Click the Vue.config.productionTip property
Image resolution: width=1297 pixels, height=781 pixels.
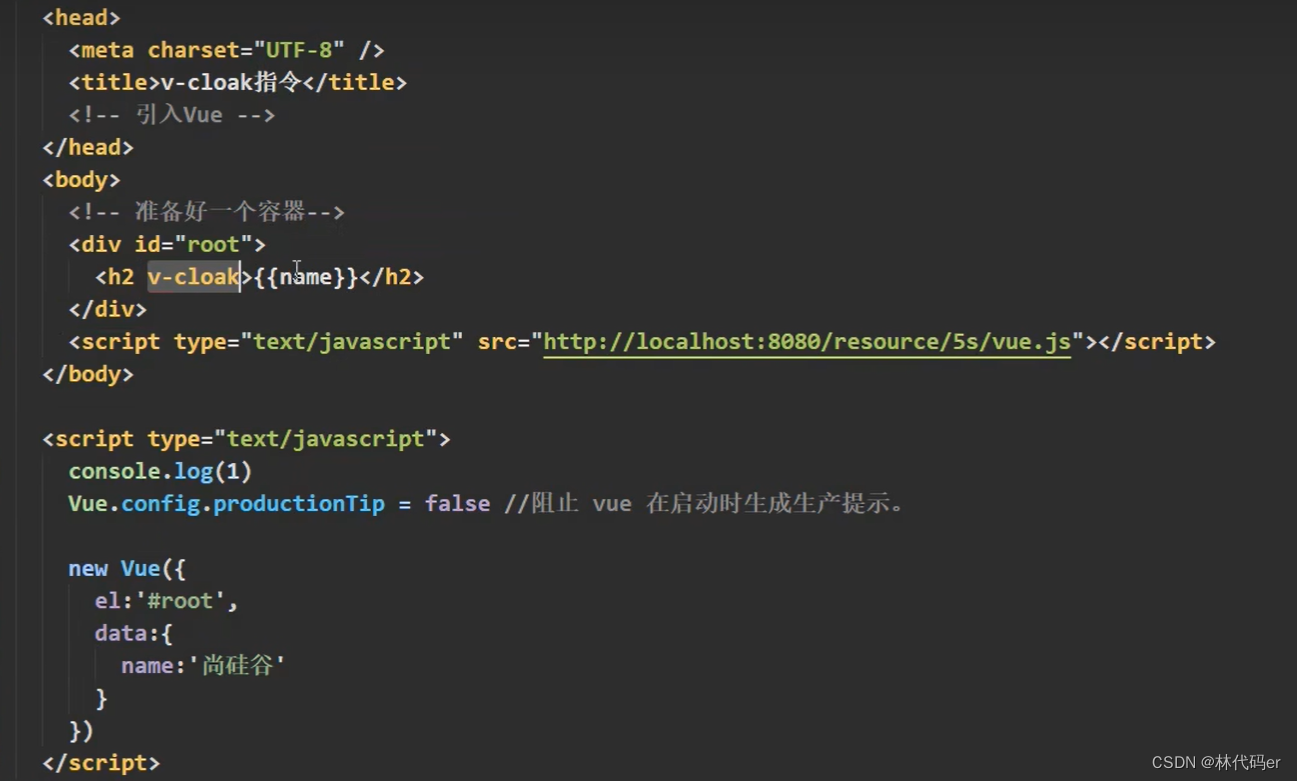tap(225, 503)
